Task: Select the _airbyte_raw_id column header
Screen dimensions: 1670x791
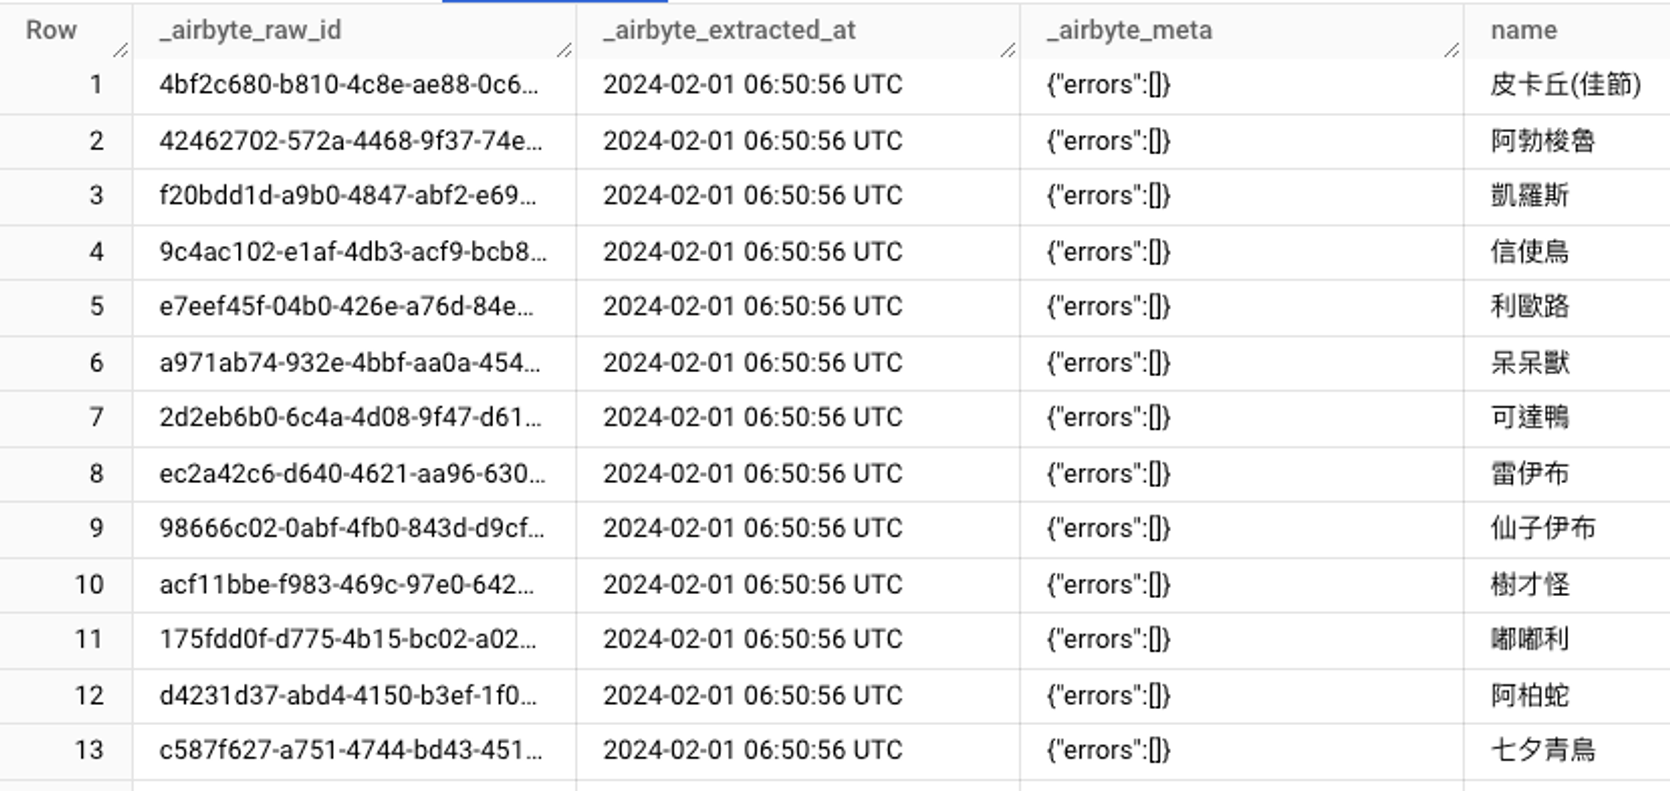Action: [250, 30]
